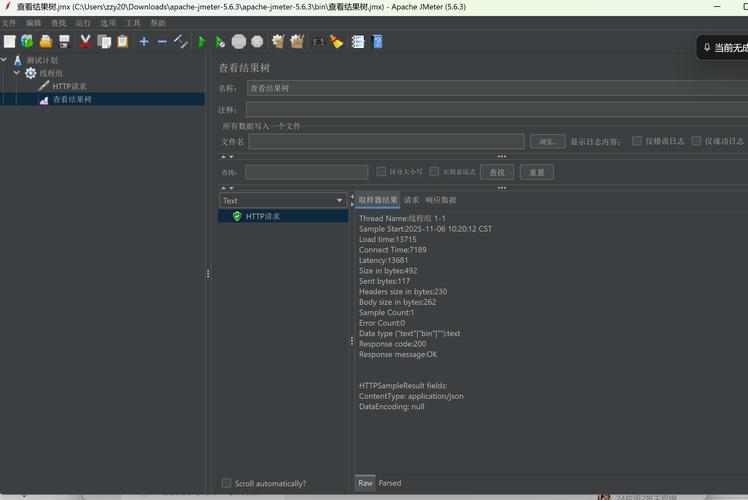Switch to the 取样器结果 tab
Screen dimensions: 748x500
pyautogui.click(x=377, y=200)
